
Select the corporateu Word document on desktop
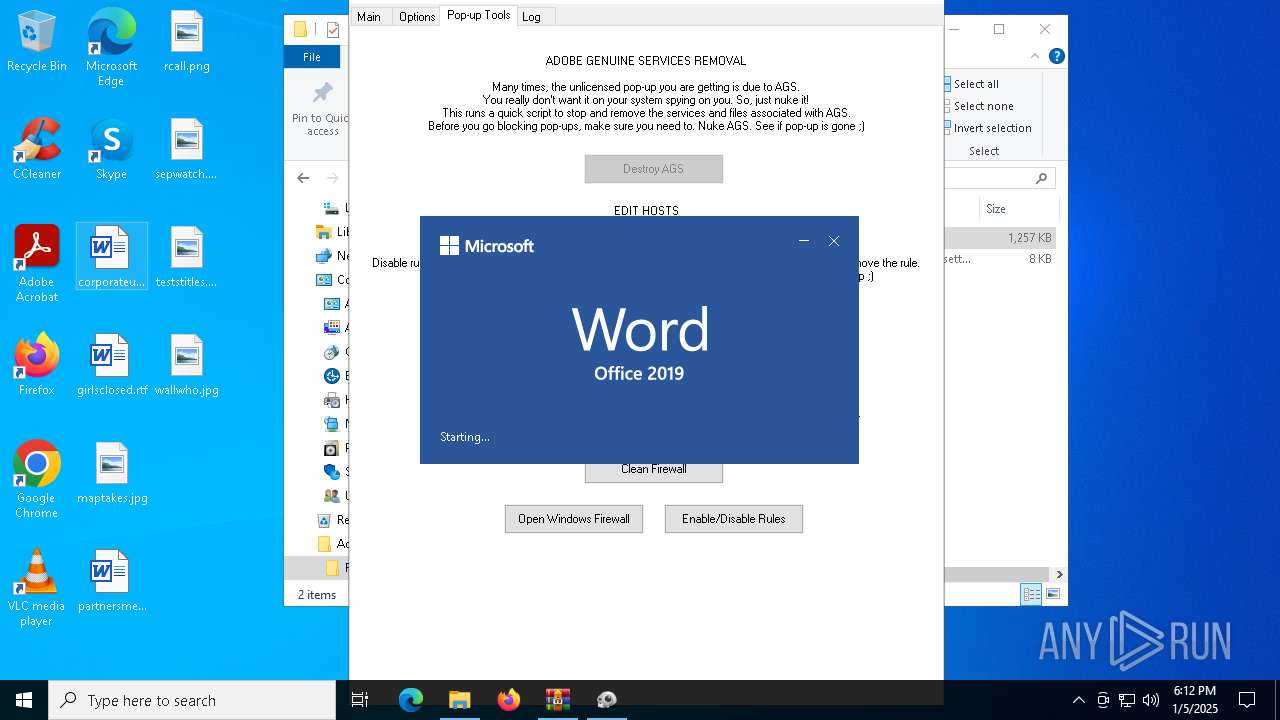(x=111, y=257)
